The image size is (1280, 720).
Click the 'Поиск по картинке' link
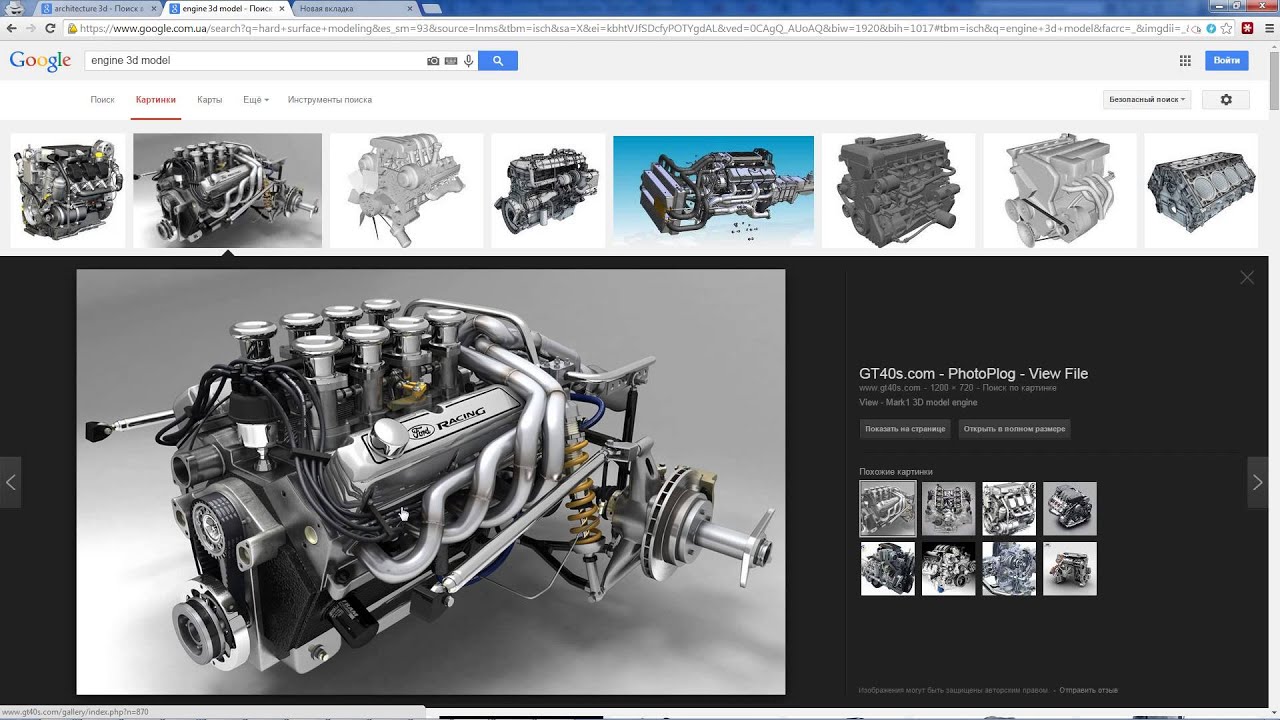pyautogui.click(x=1019, y=388)
